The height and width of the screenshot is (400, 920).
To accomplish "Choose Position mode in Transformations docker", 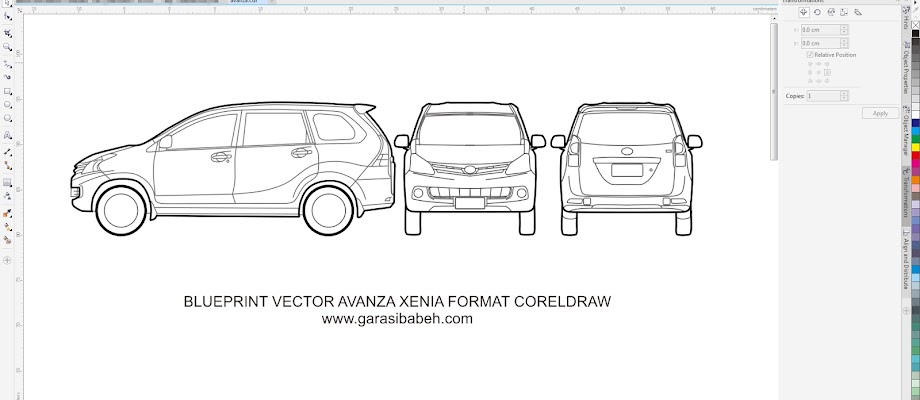I will point(803,12).
